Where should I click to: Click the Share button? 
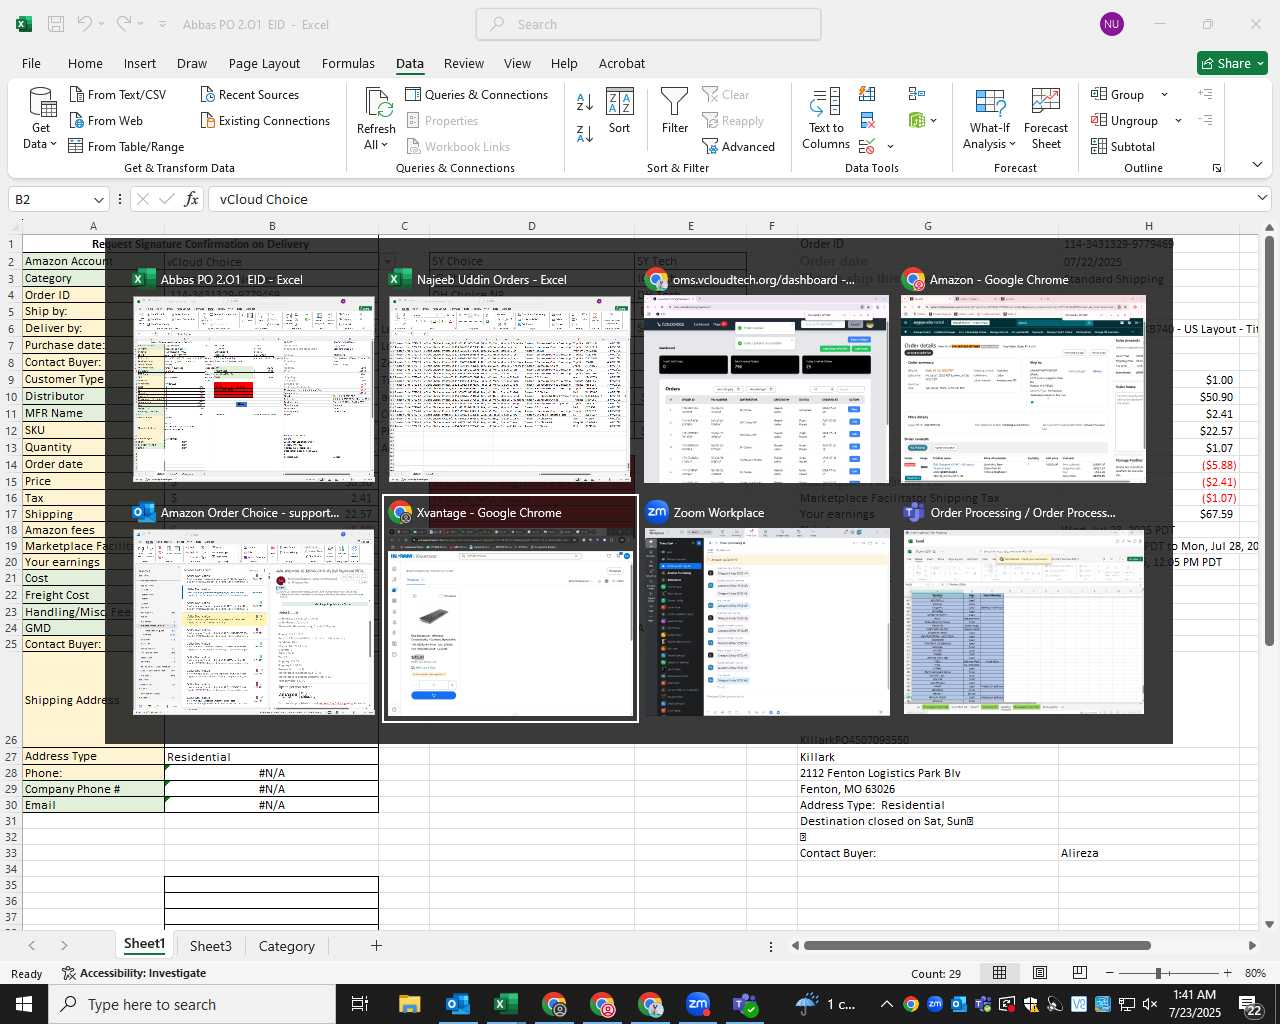[1232, 63]
